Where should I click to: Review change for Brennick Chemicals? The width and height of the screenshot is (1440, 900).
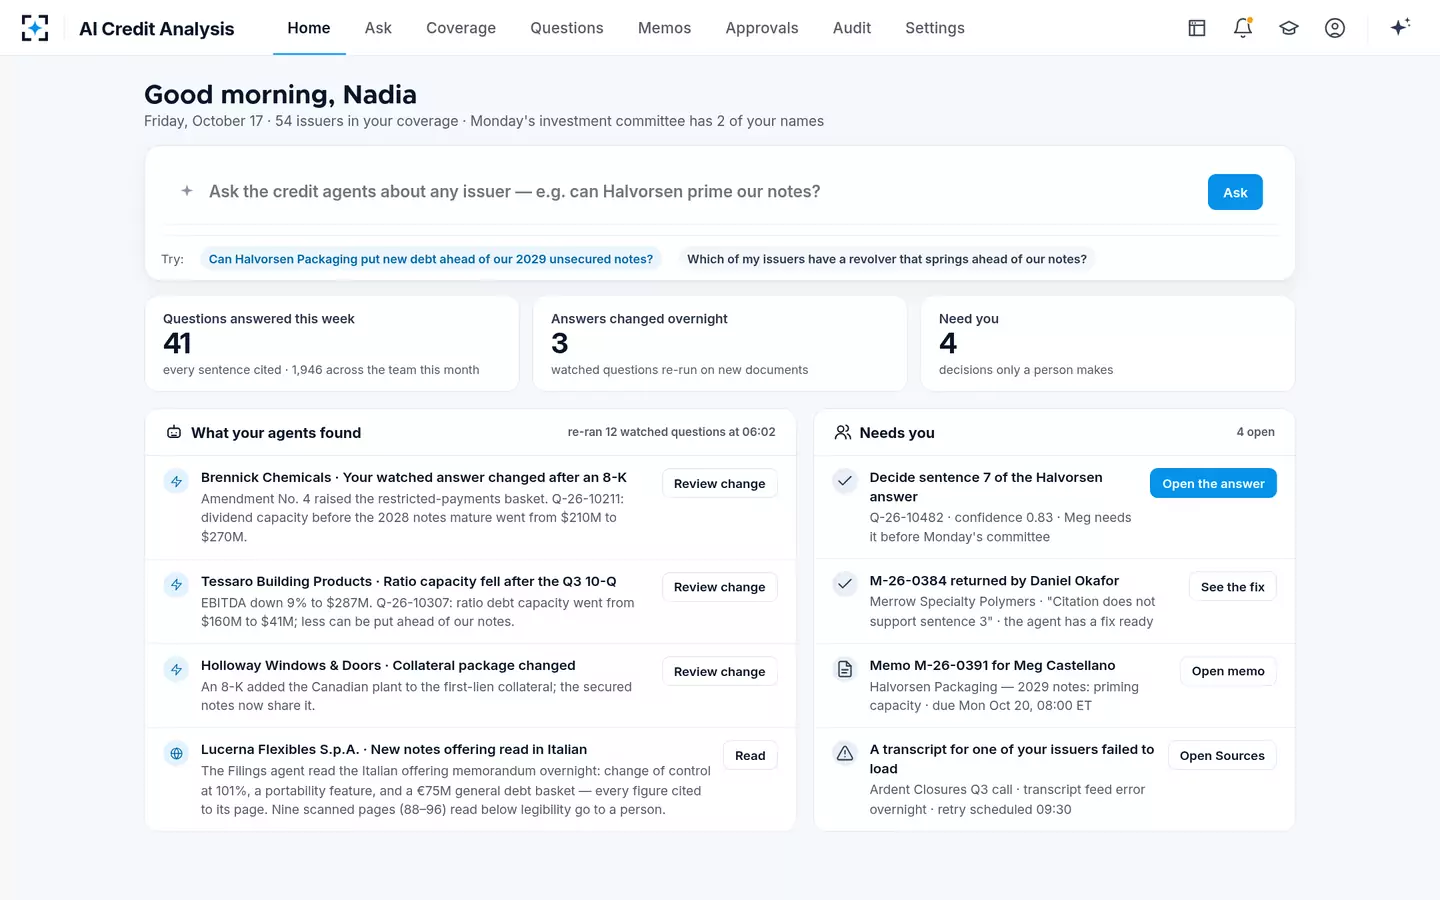[720, 484]
